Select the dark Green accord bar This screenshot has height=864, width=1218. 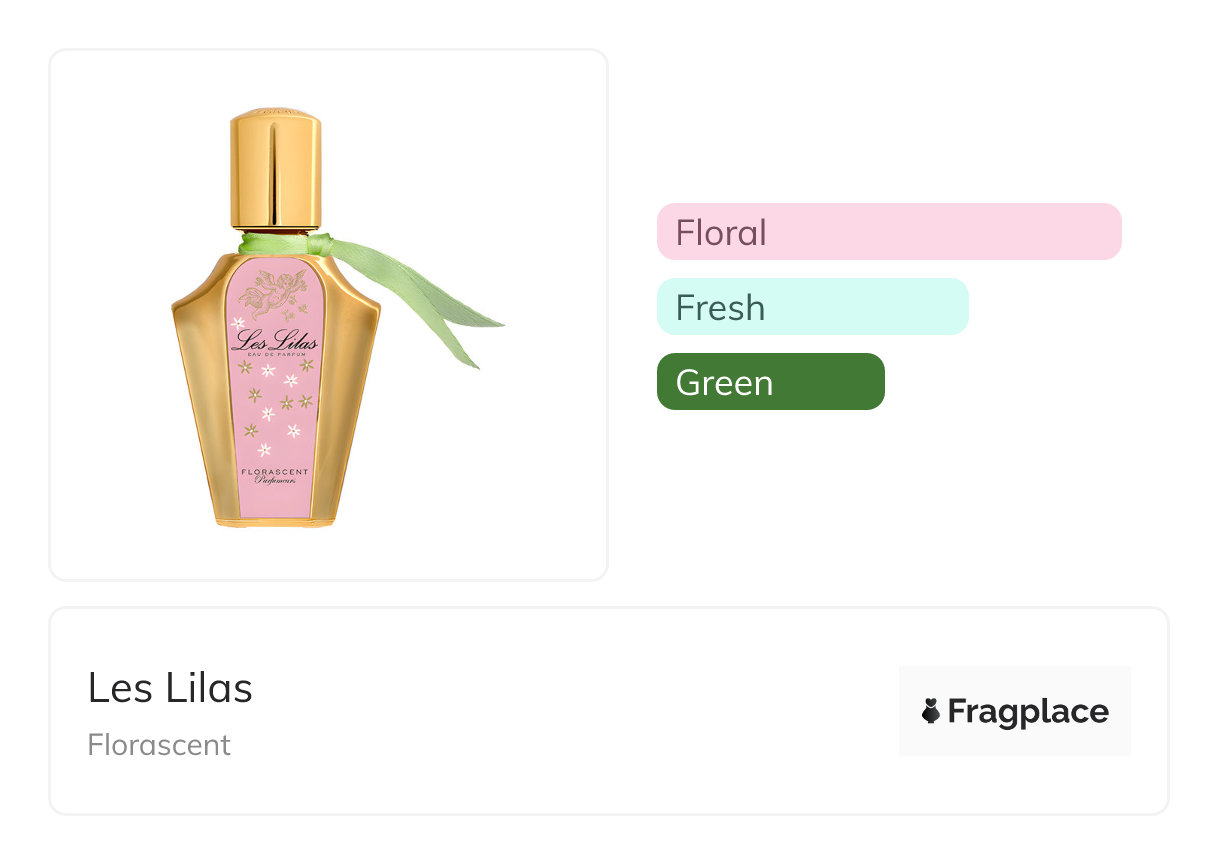tap(770, 382)
